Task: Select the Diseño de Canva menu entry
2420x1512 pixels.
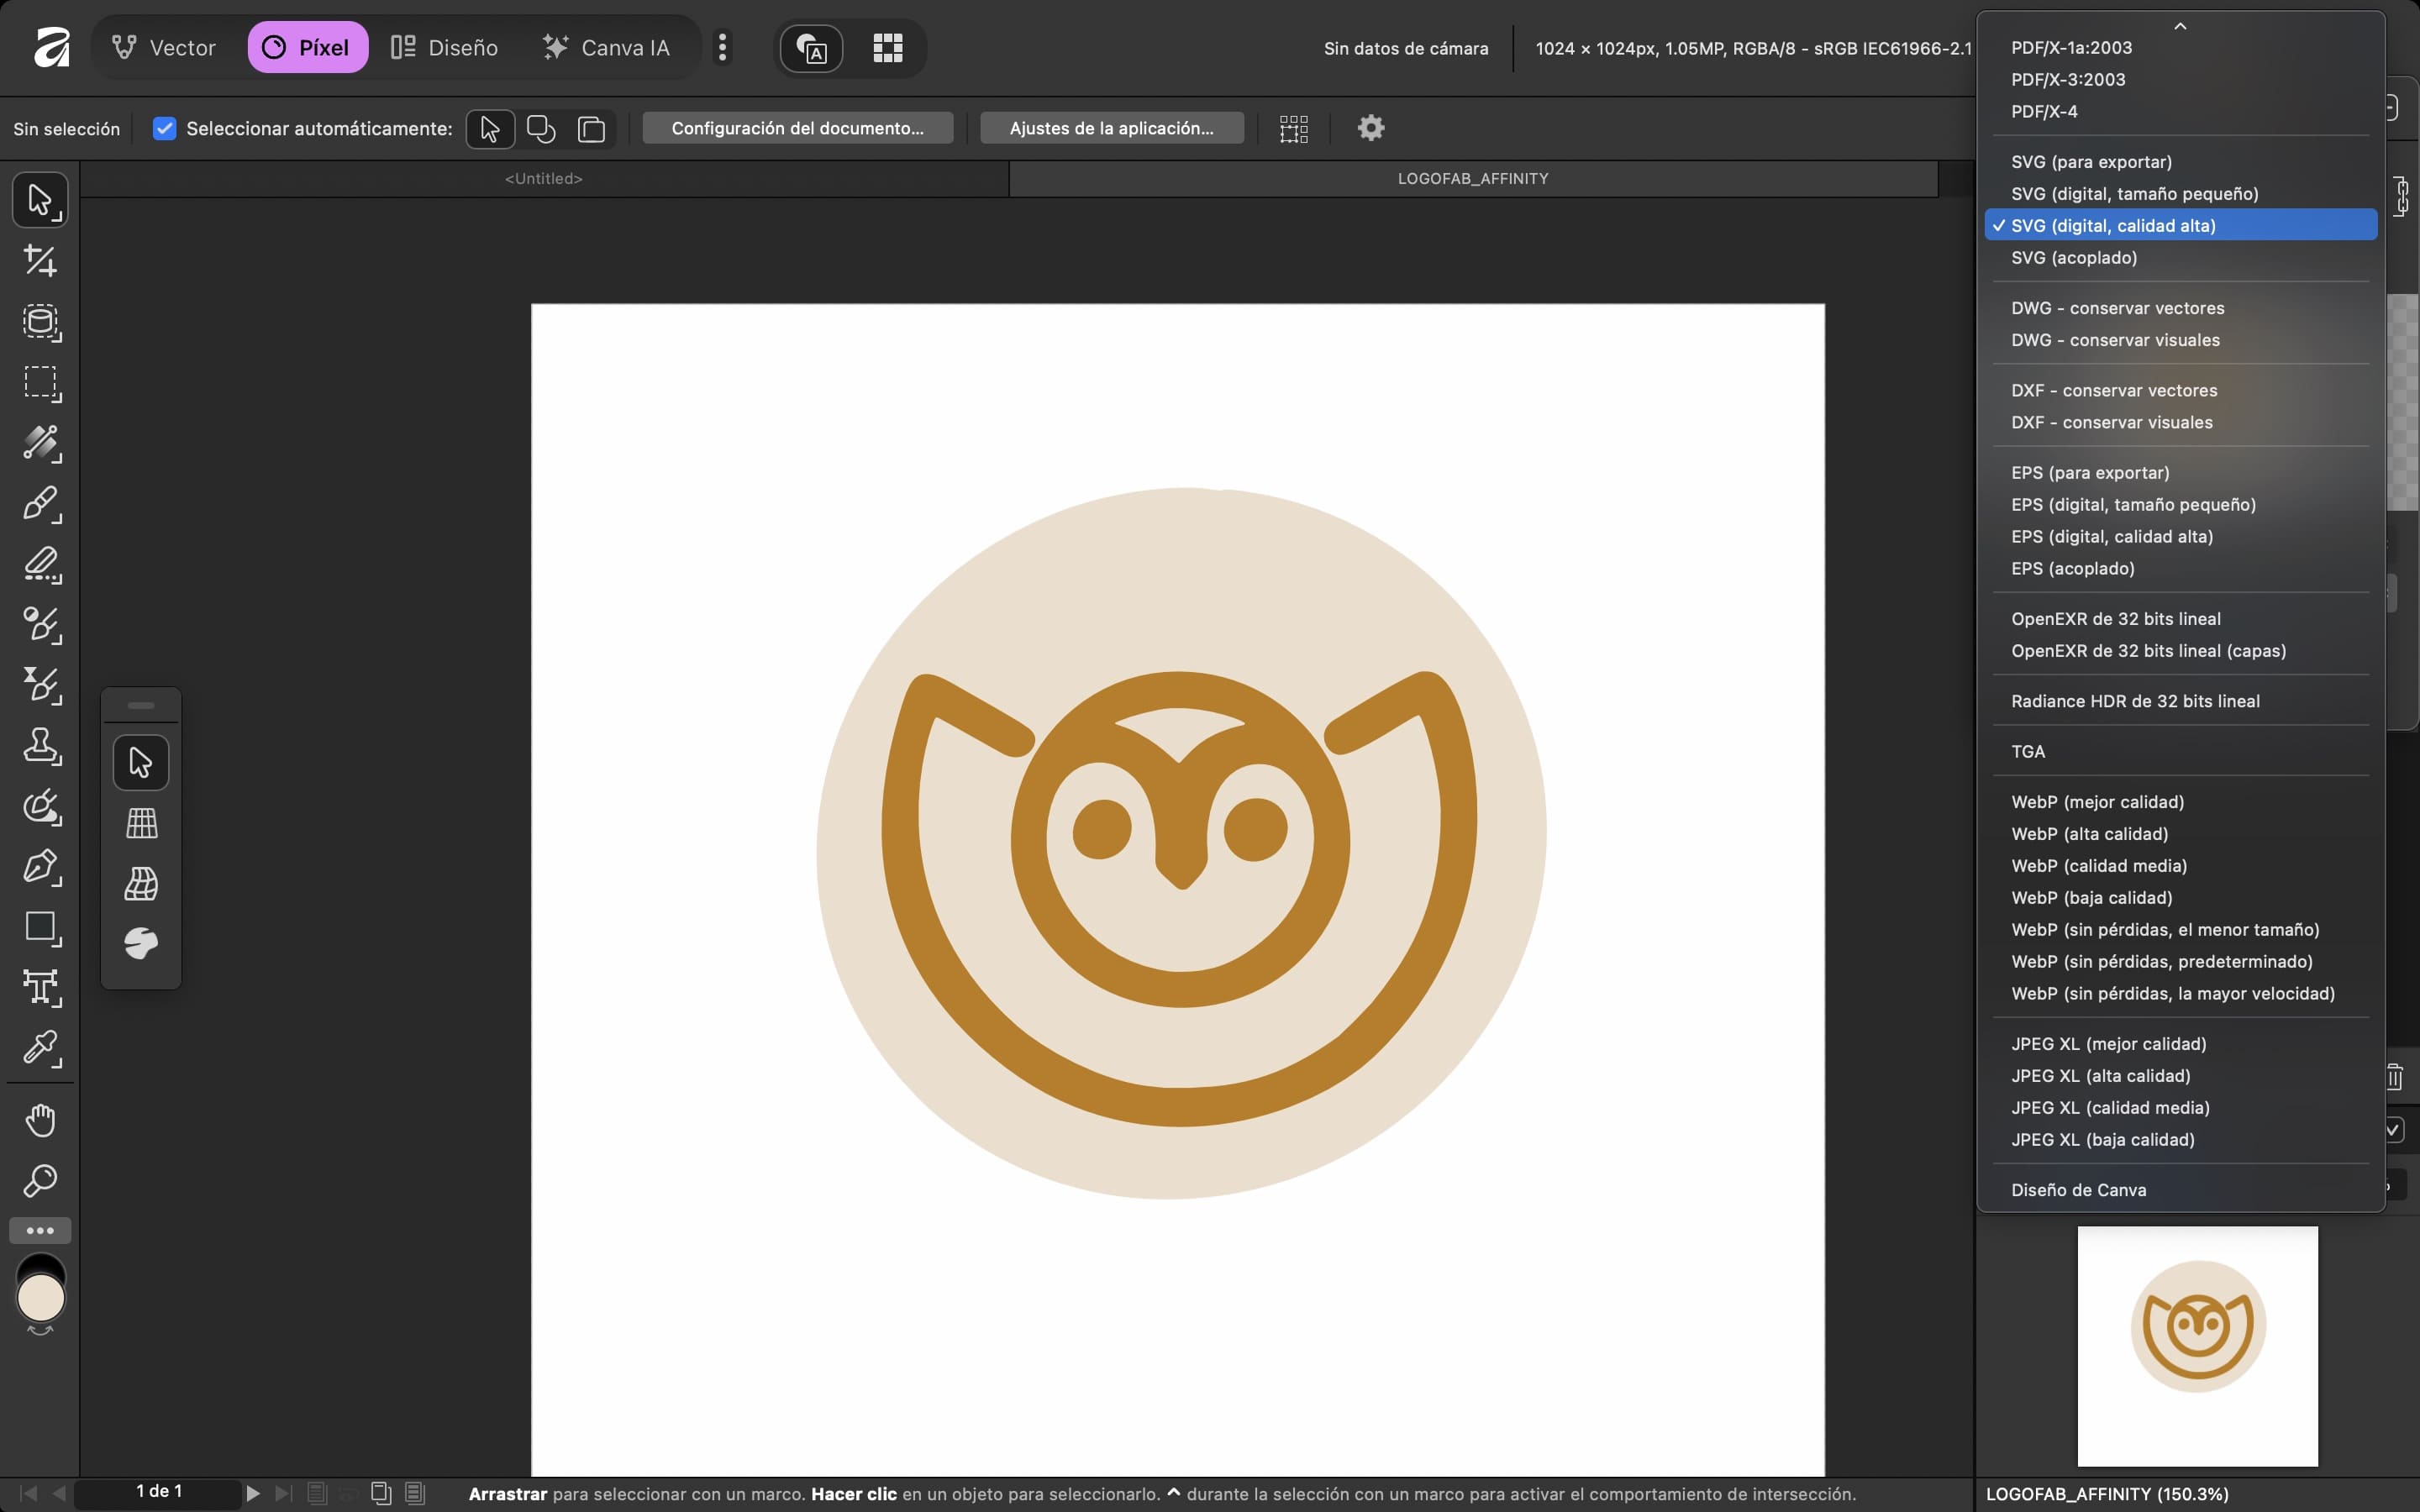Action: 2078,1190
